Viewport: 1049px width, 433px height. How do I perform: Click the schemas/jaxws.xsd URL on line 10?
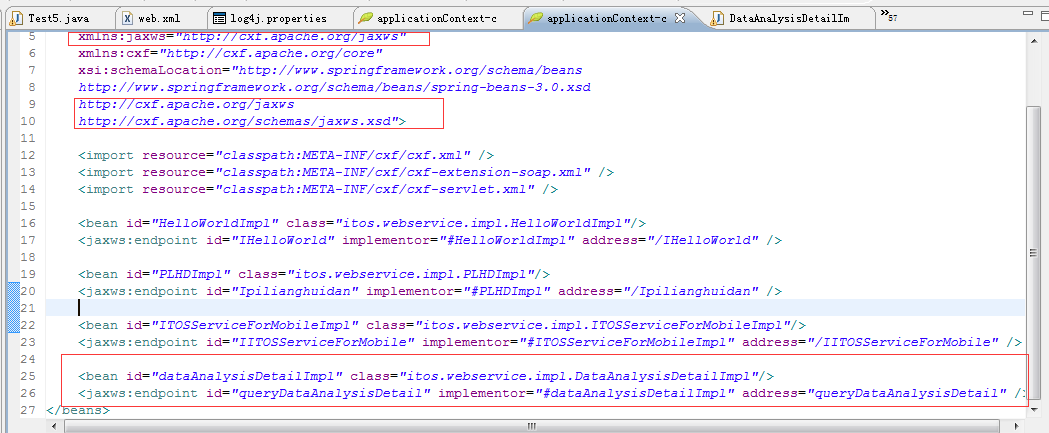238,121
